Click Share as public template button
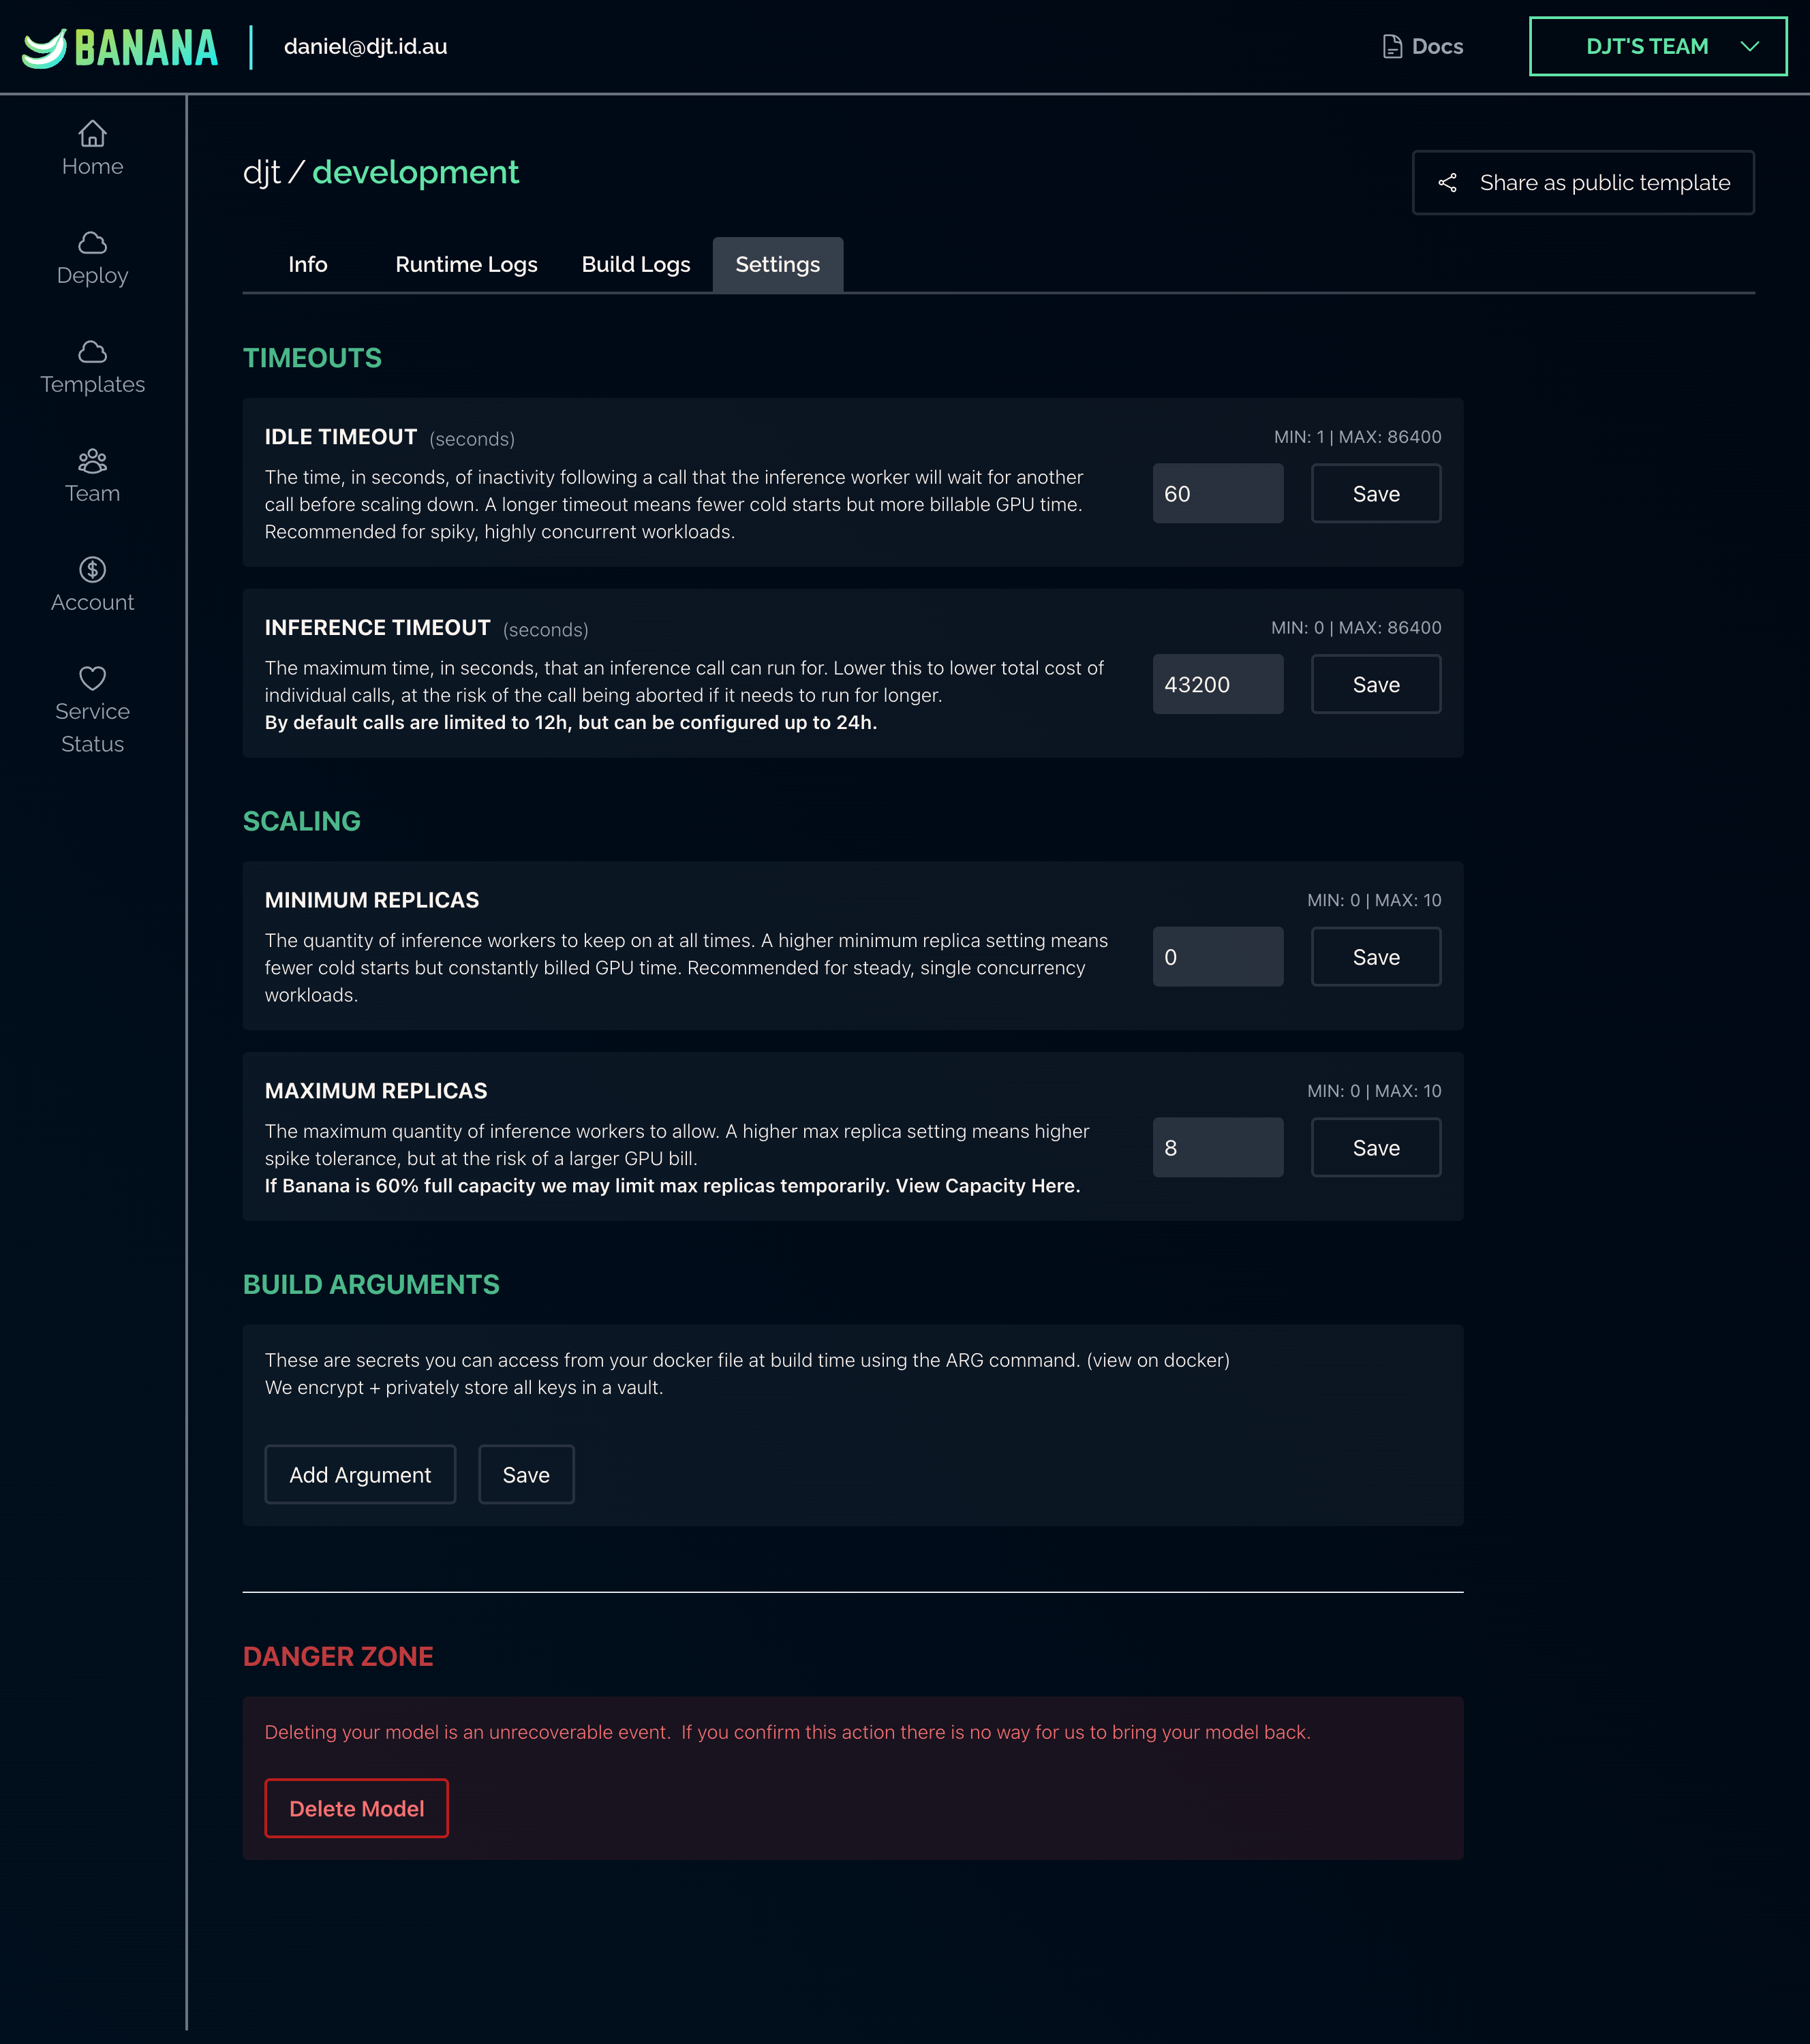 pos(1582,183)
